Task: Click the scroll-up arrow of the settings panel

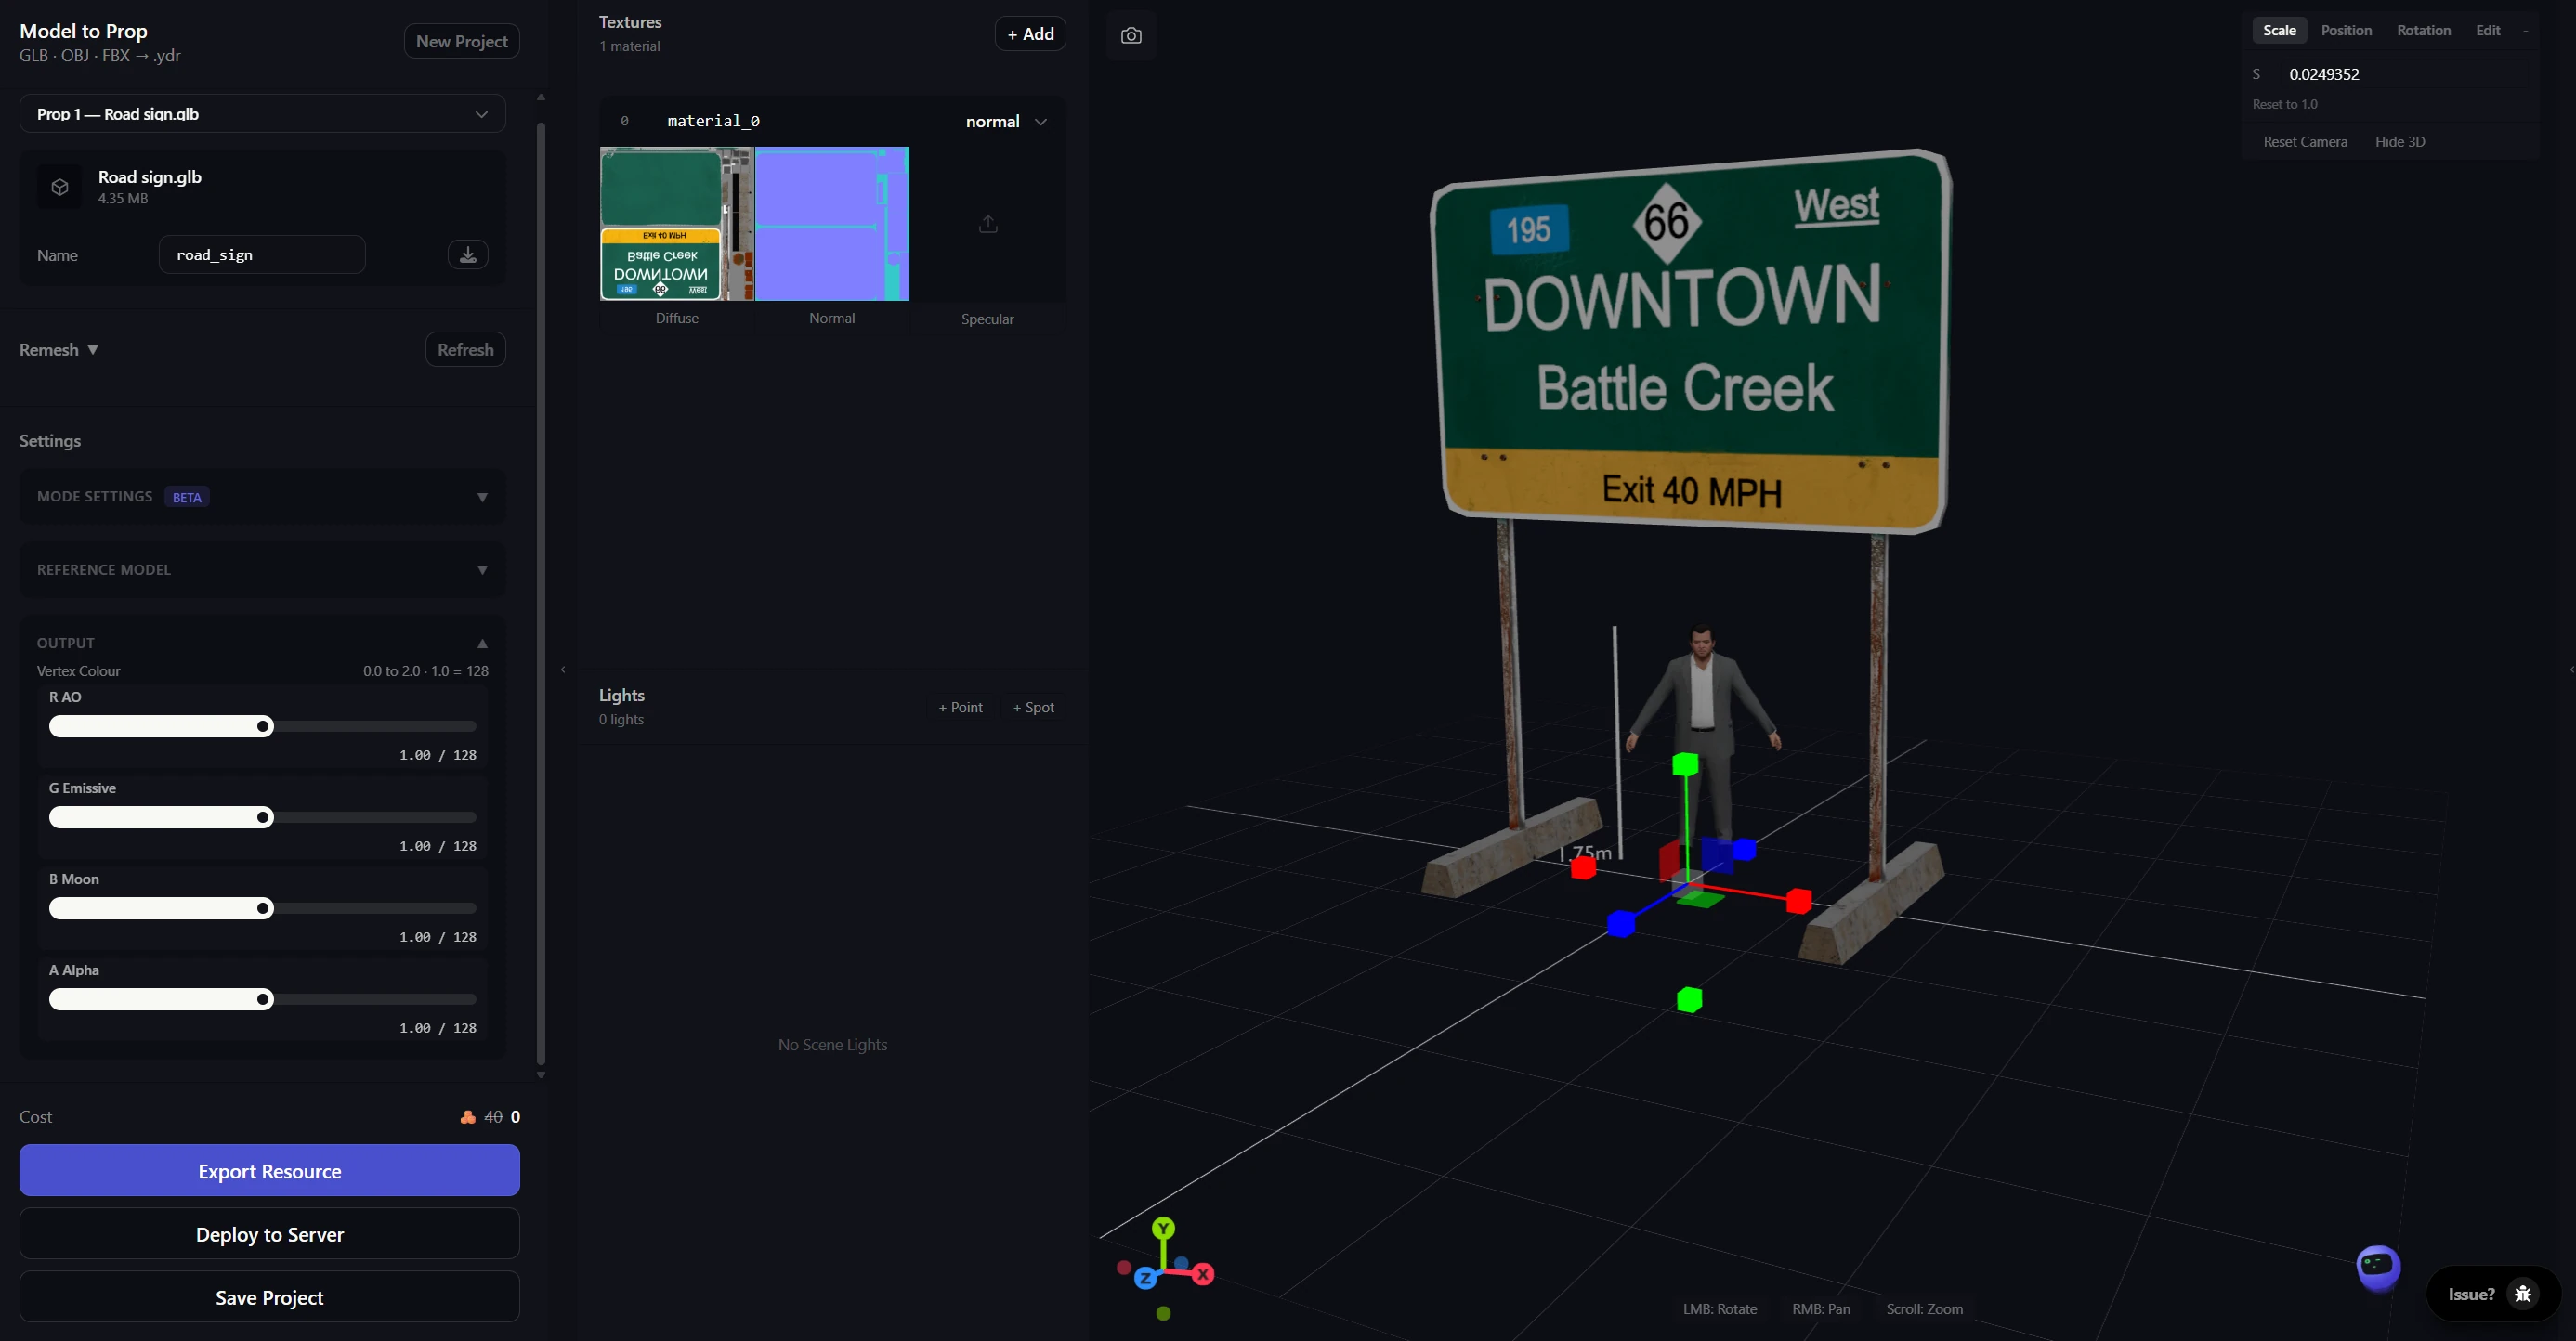Action: coord(541,97)
